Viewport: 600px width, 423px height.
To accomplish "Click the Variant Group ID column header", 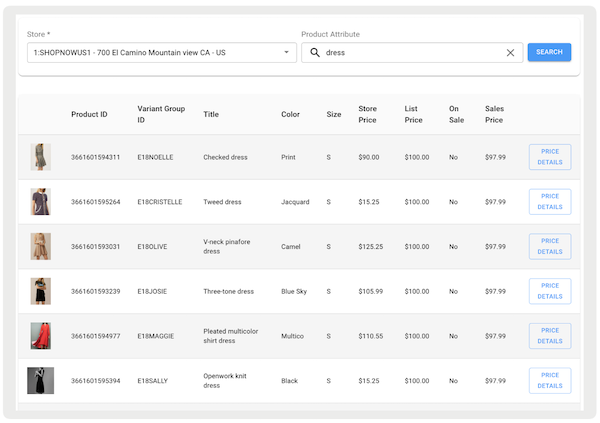I will point(161,114).
